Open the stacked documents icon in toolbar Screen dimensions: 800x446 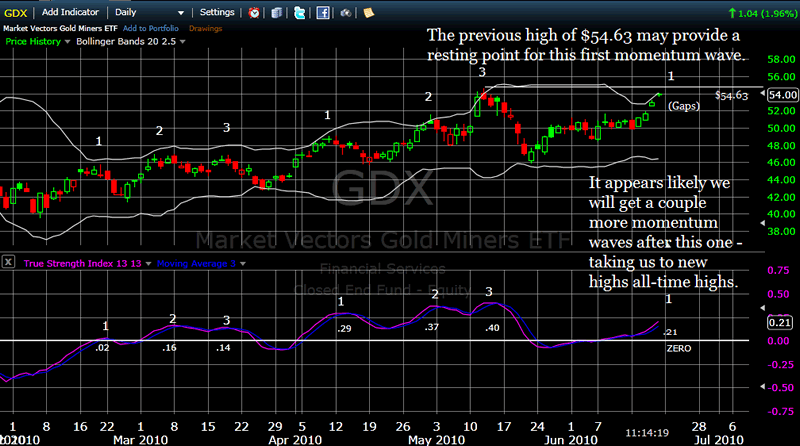click(275, 13)
